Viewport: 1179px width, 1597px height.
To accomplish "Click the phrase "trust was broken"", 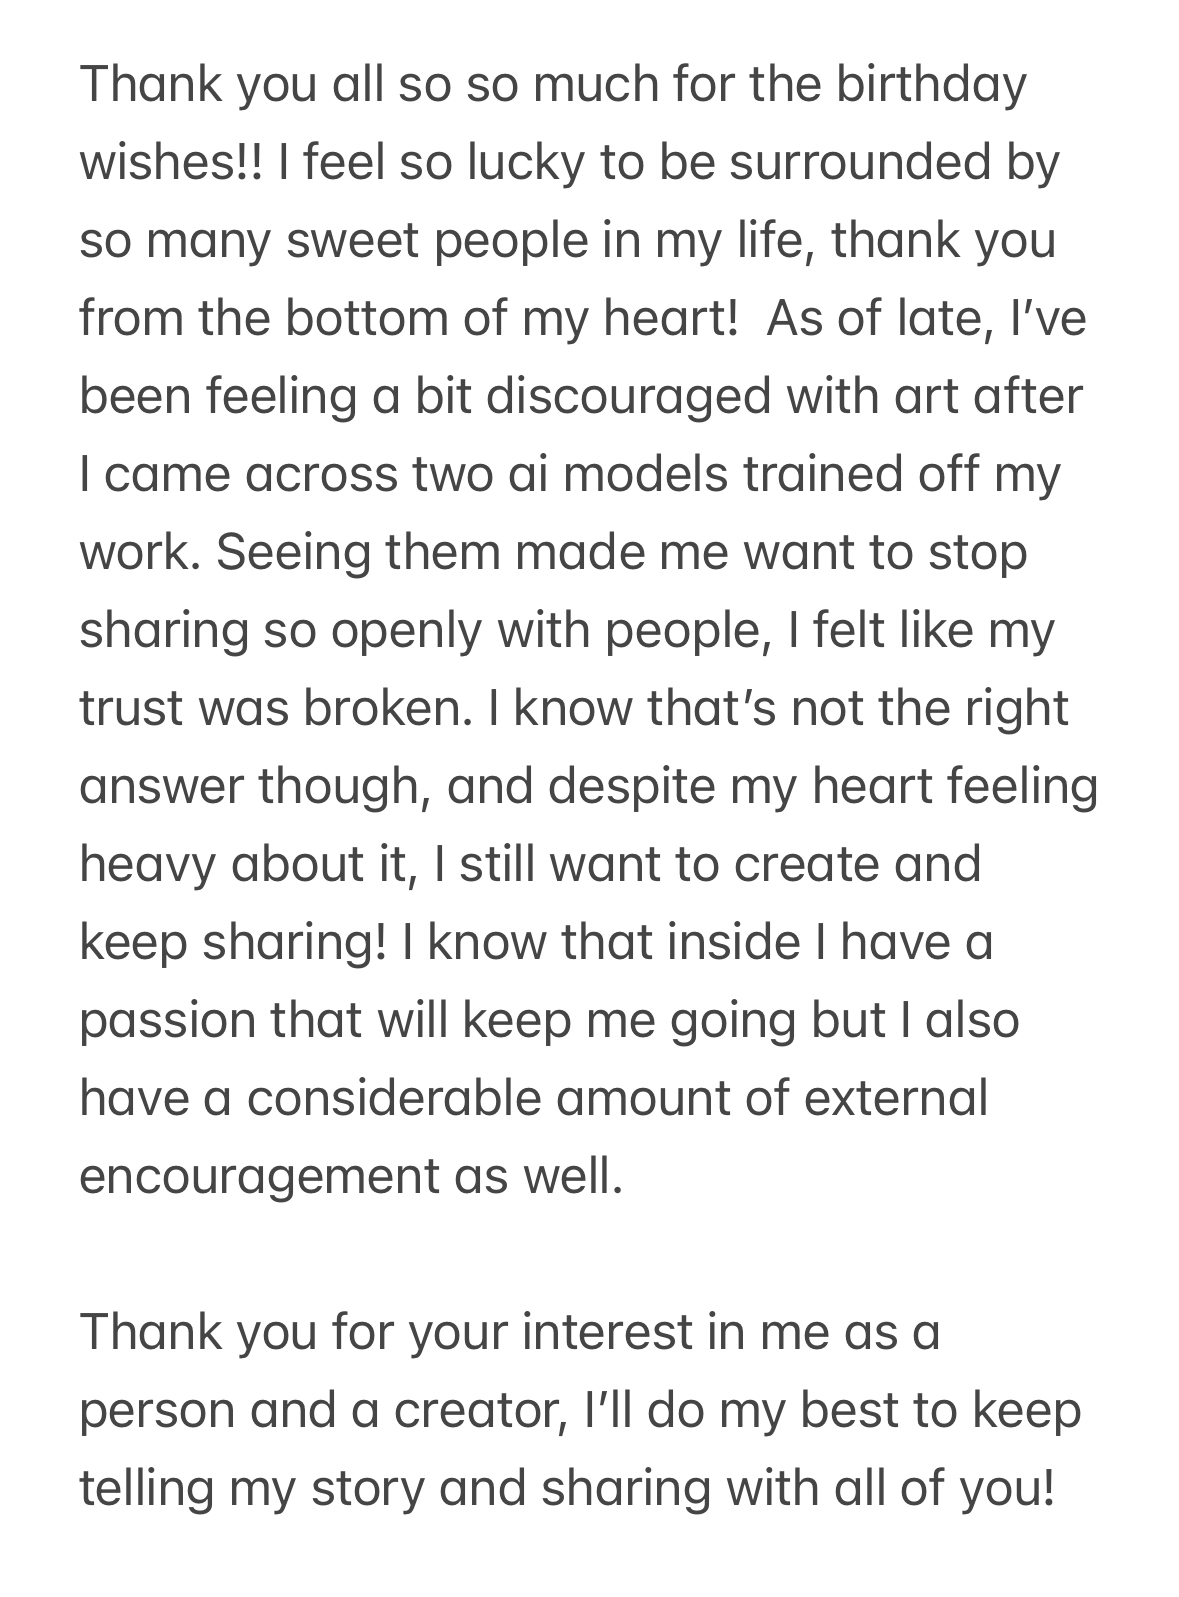I will (x=269, y=708).
